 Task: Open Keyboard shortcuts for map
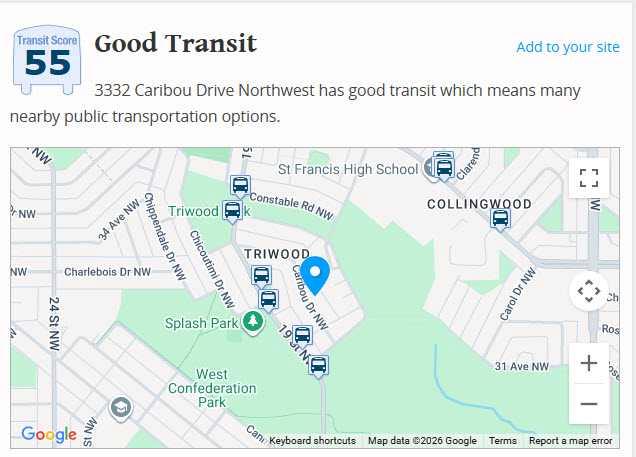(312, 441)
